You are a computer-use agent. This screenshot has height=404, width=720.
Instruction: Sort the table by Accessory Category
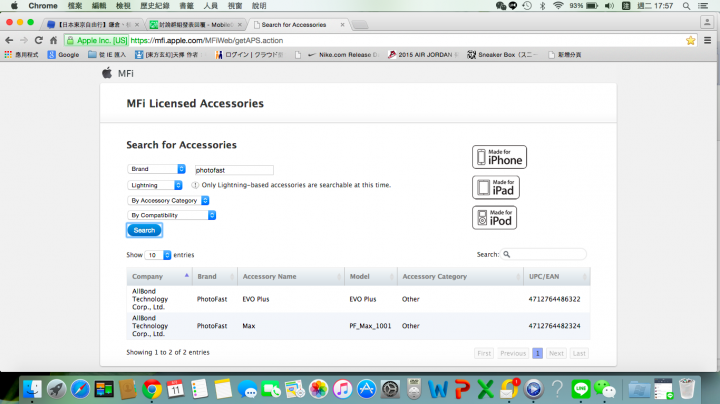[x=461, y=276]
